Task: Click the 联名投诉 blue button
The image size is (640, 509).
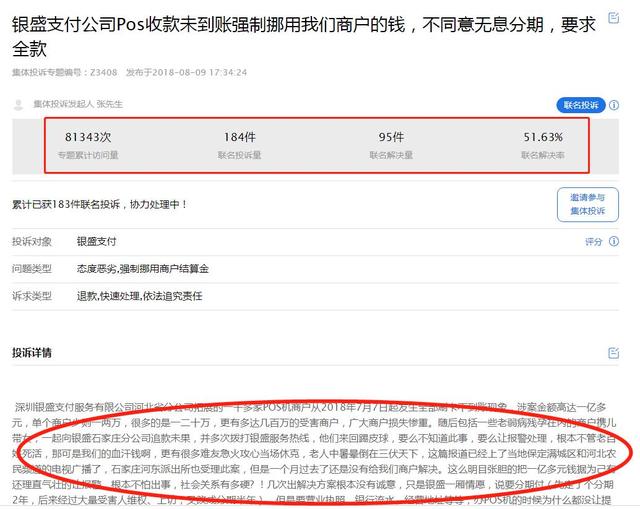Action: click(581, 105)
